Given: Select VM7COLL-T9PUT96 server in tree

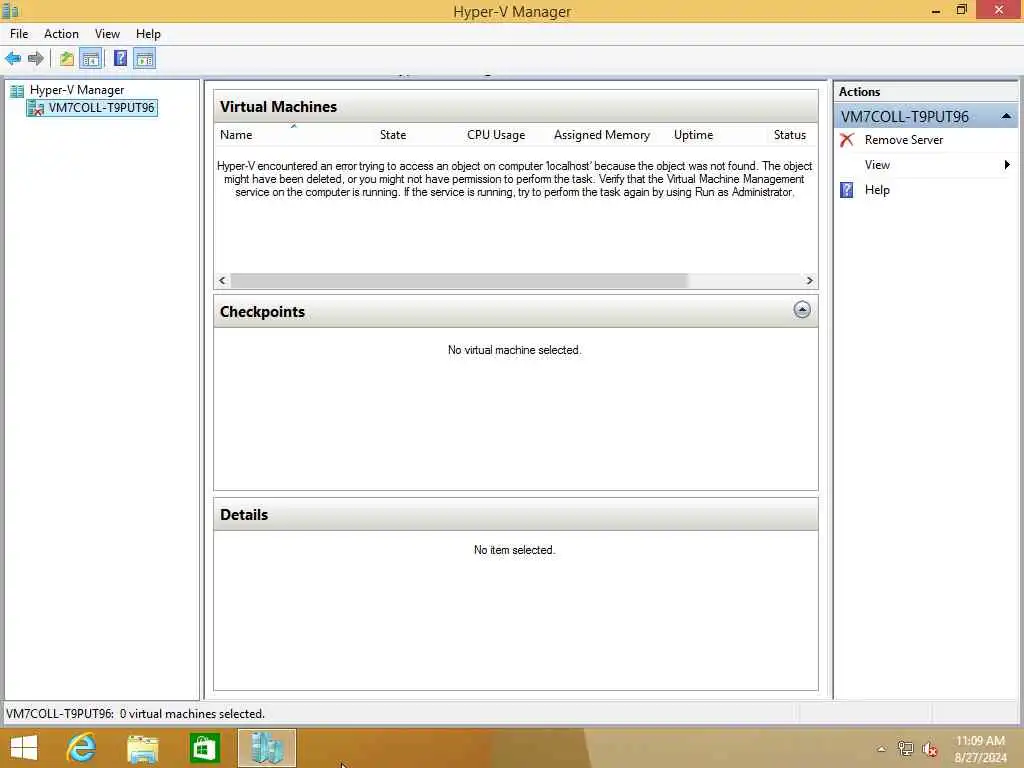Looking at the screenshot, I should point(91,108).
